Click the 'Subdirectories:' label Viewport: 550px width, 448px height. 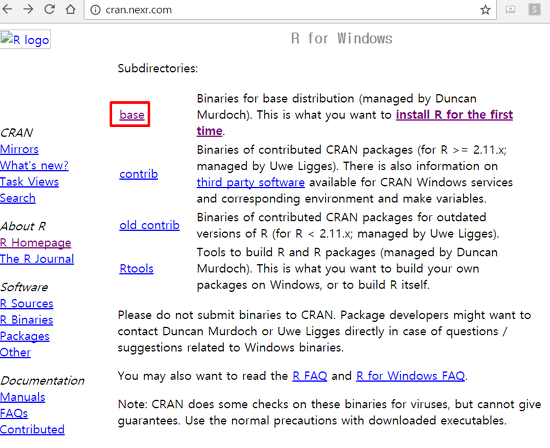pos(158,68)
